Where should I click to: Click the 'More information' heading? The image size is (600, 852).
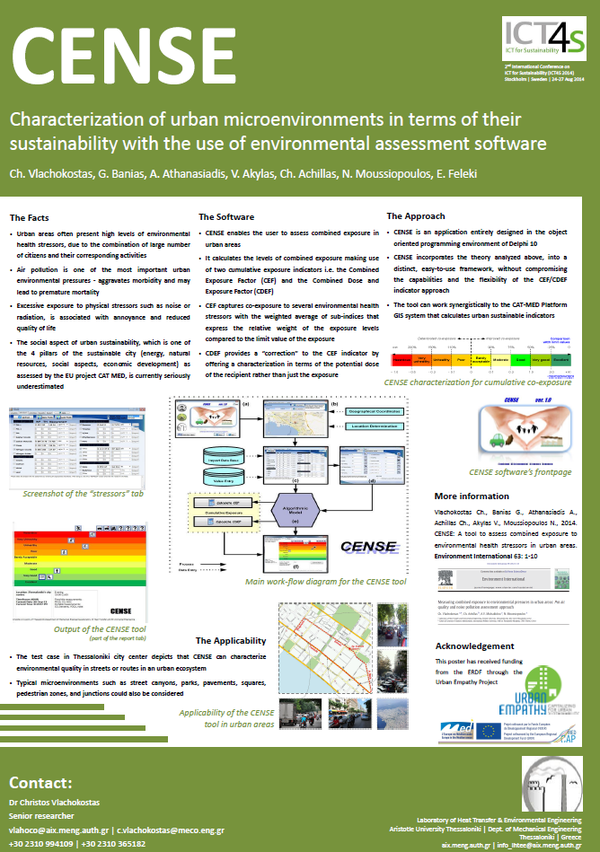[x=472, y=496]
